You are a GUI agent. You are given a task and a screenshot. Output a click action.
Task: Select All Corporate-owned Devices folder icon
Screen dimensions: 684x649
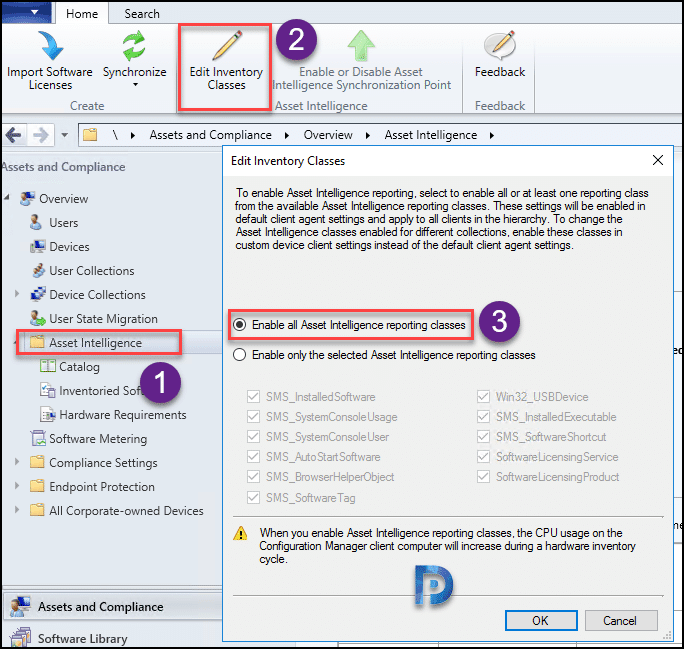pyautogui.click(x=37, y=510)
